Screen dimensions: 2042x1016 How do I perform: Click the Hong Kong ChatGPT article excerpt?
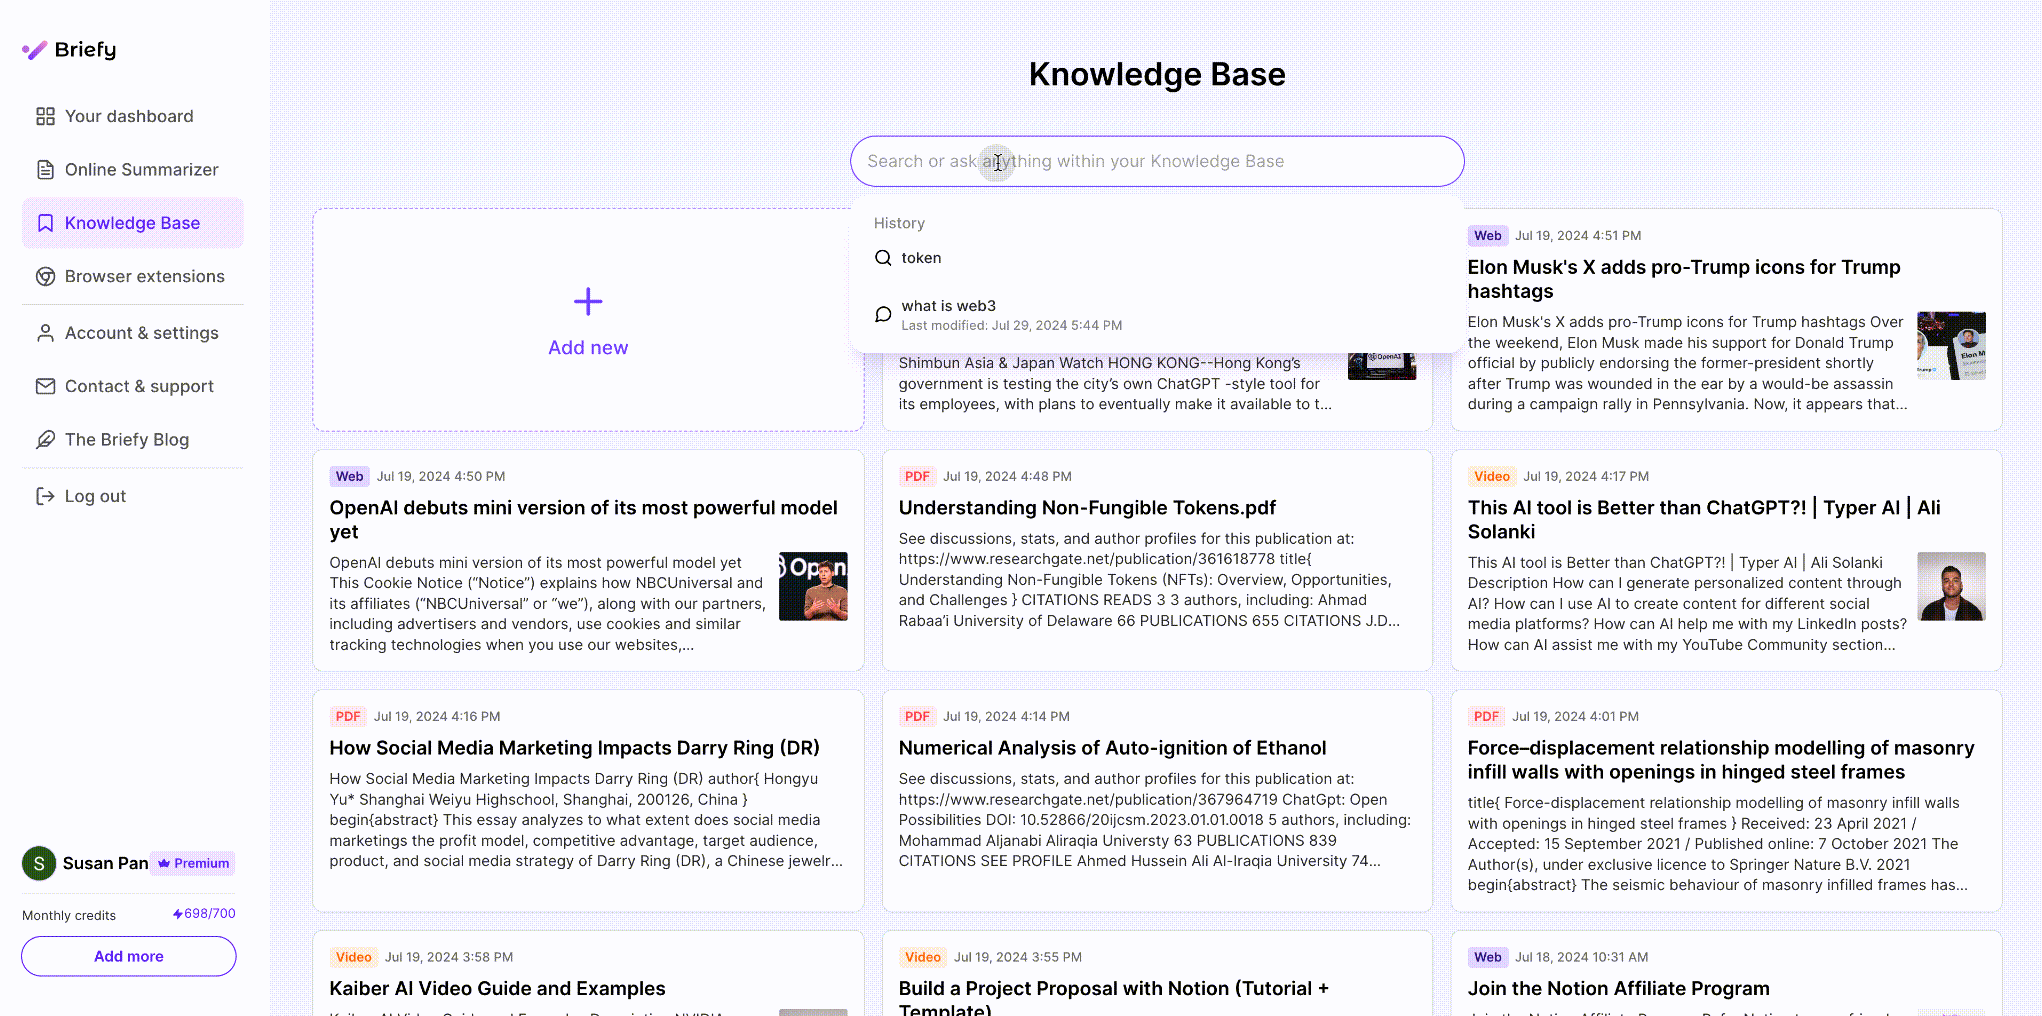(1115, 384)
